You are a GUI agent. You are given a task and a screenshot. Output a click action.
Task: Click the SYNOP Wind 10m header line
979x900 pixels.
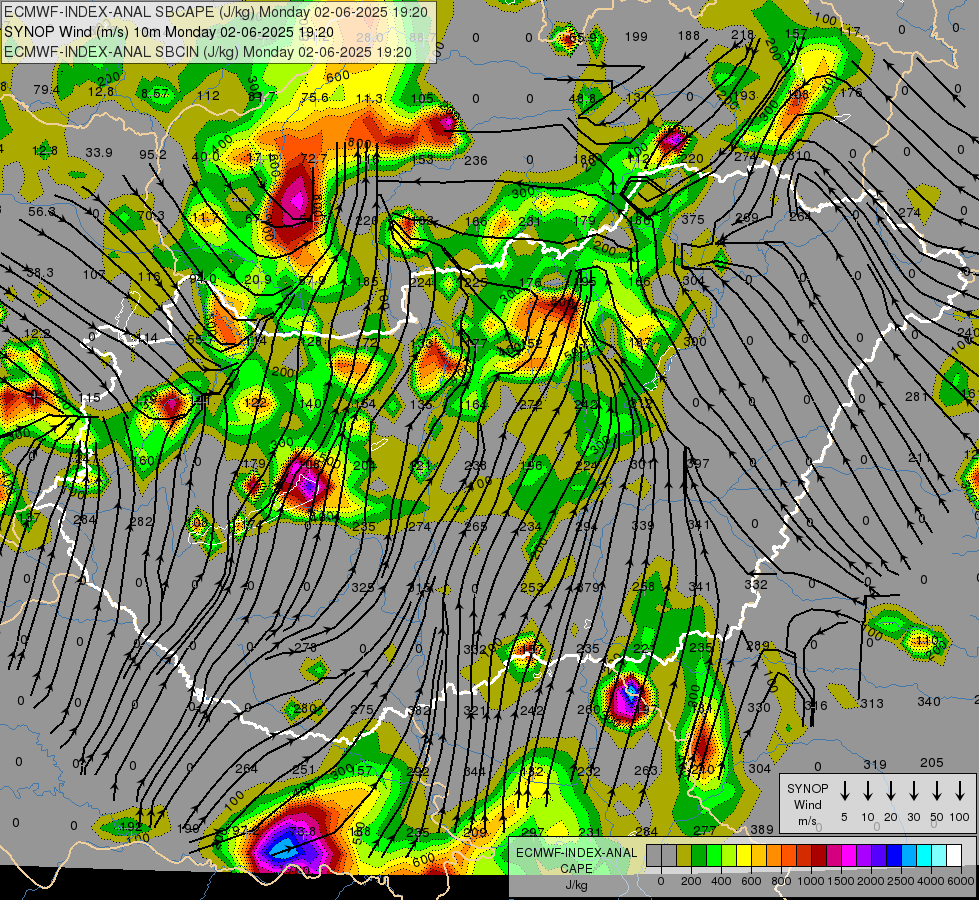[x=169, y=32]
